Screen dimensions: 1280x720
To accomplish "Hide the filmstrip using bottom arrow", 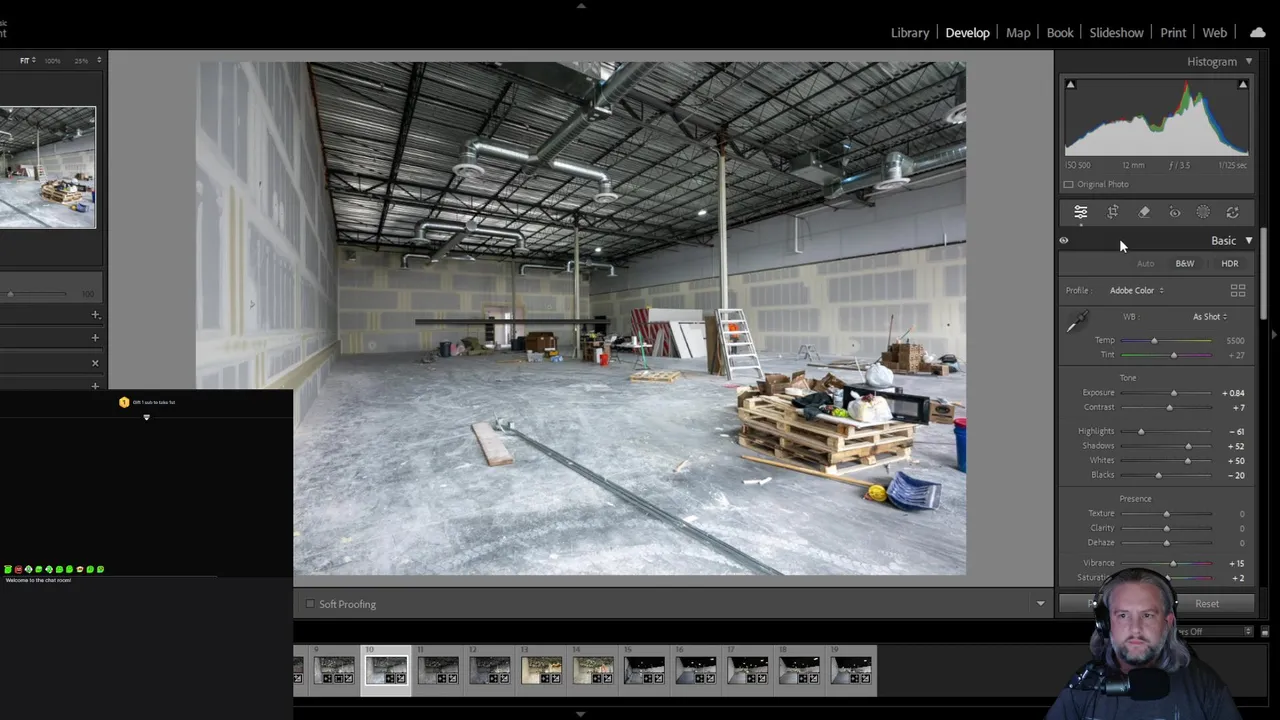I will pyautogui.click(x=581, y=714).
